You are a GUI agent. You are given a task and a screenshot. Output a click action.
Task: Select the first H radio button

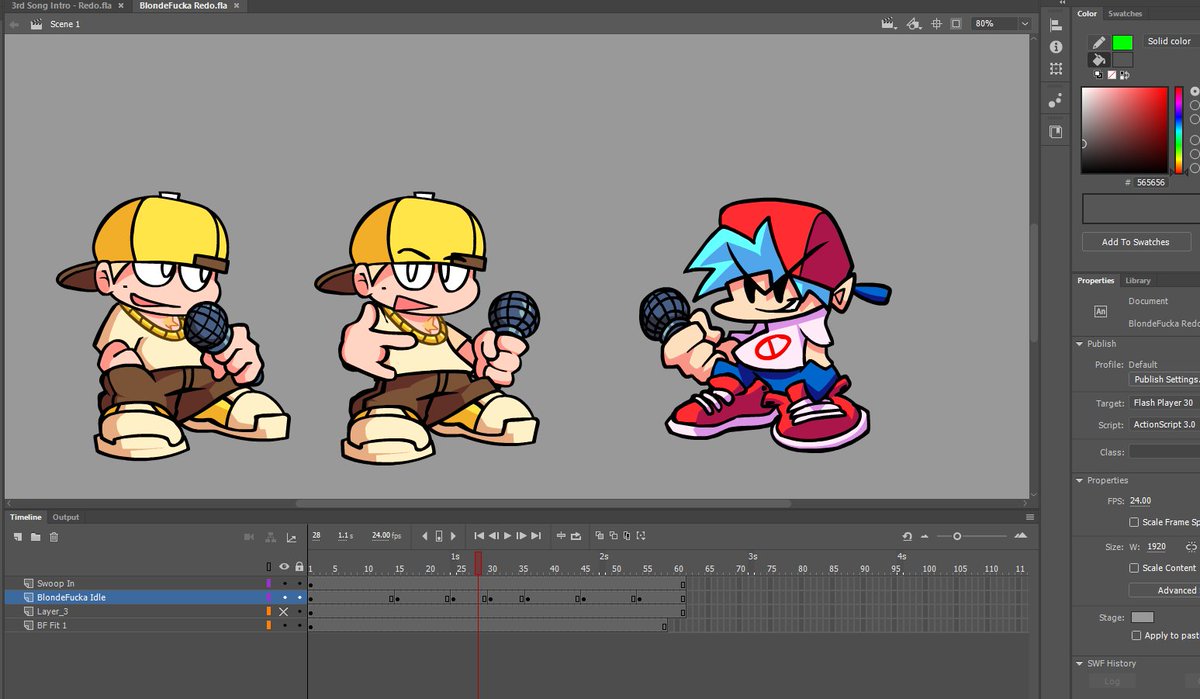[x=1195, y=91]
